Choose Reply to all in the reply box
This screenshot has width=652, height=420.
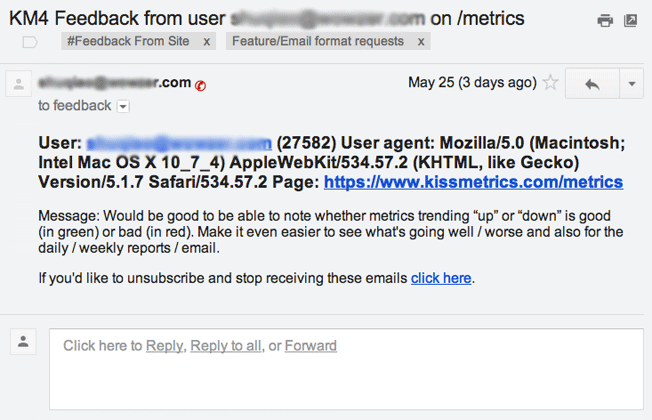[226, 346]
